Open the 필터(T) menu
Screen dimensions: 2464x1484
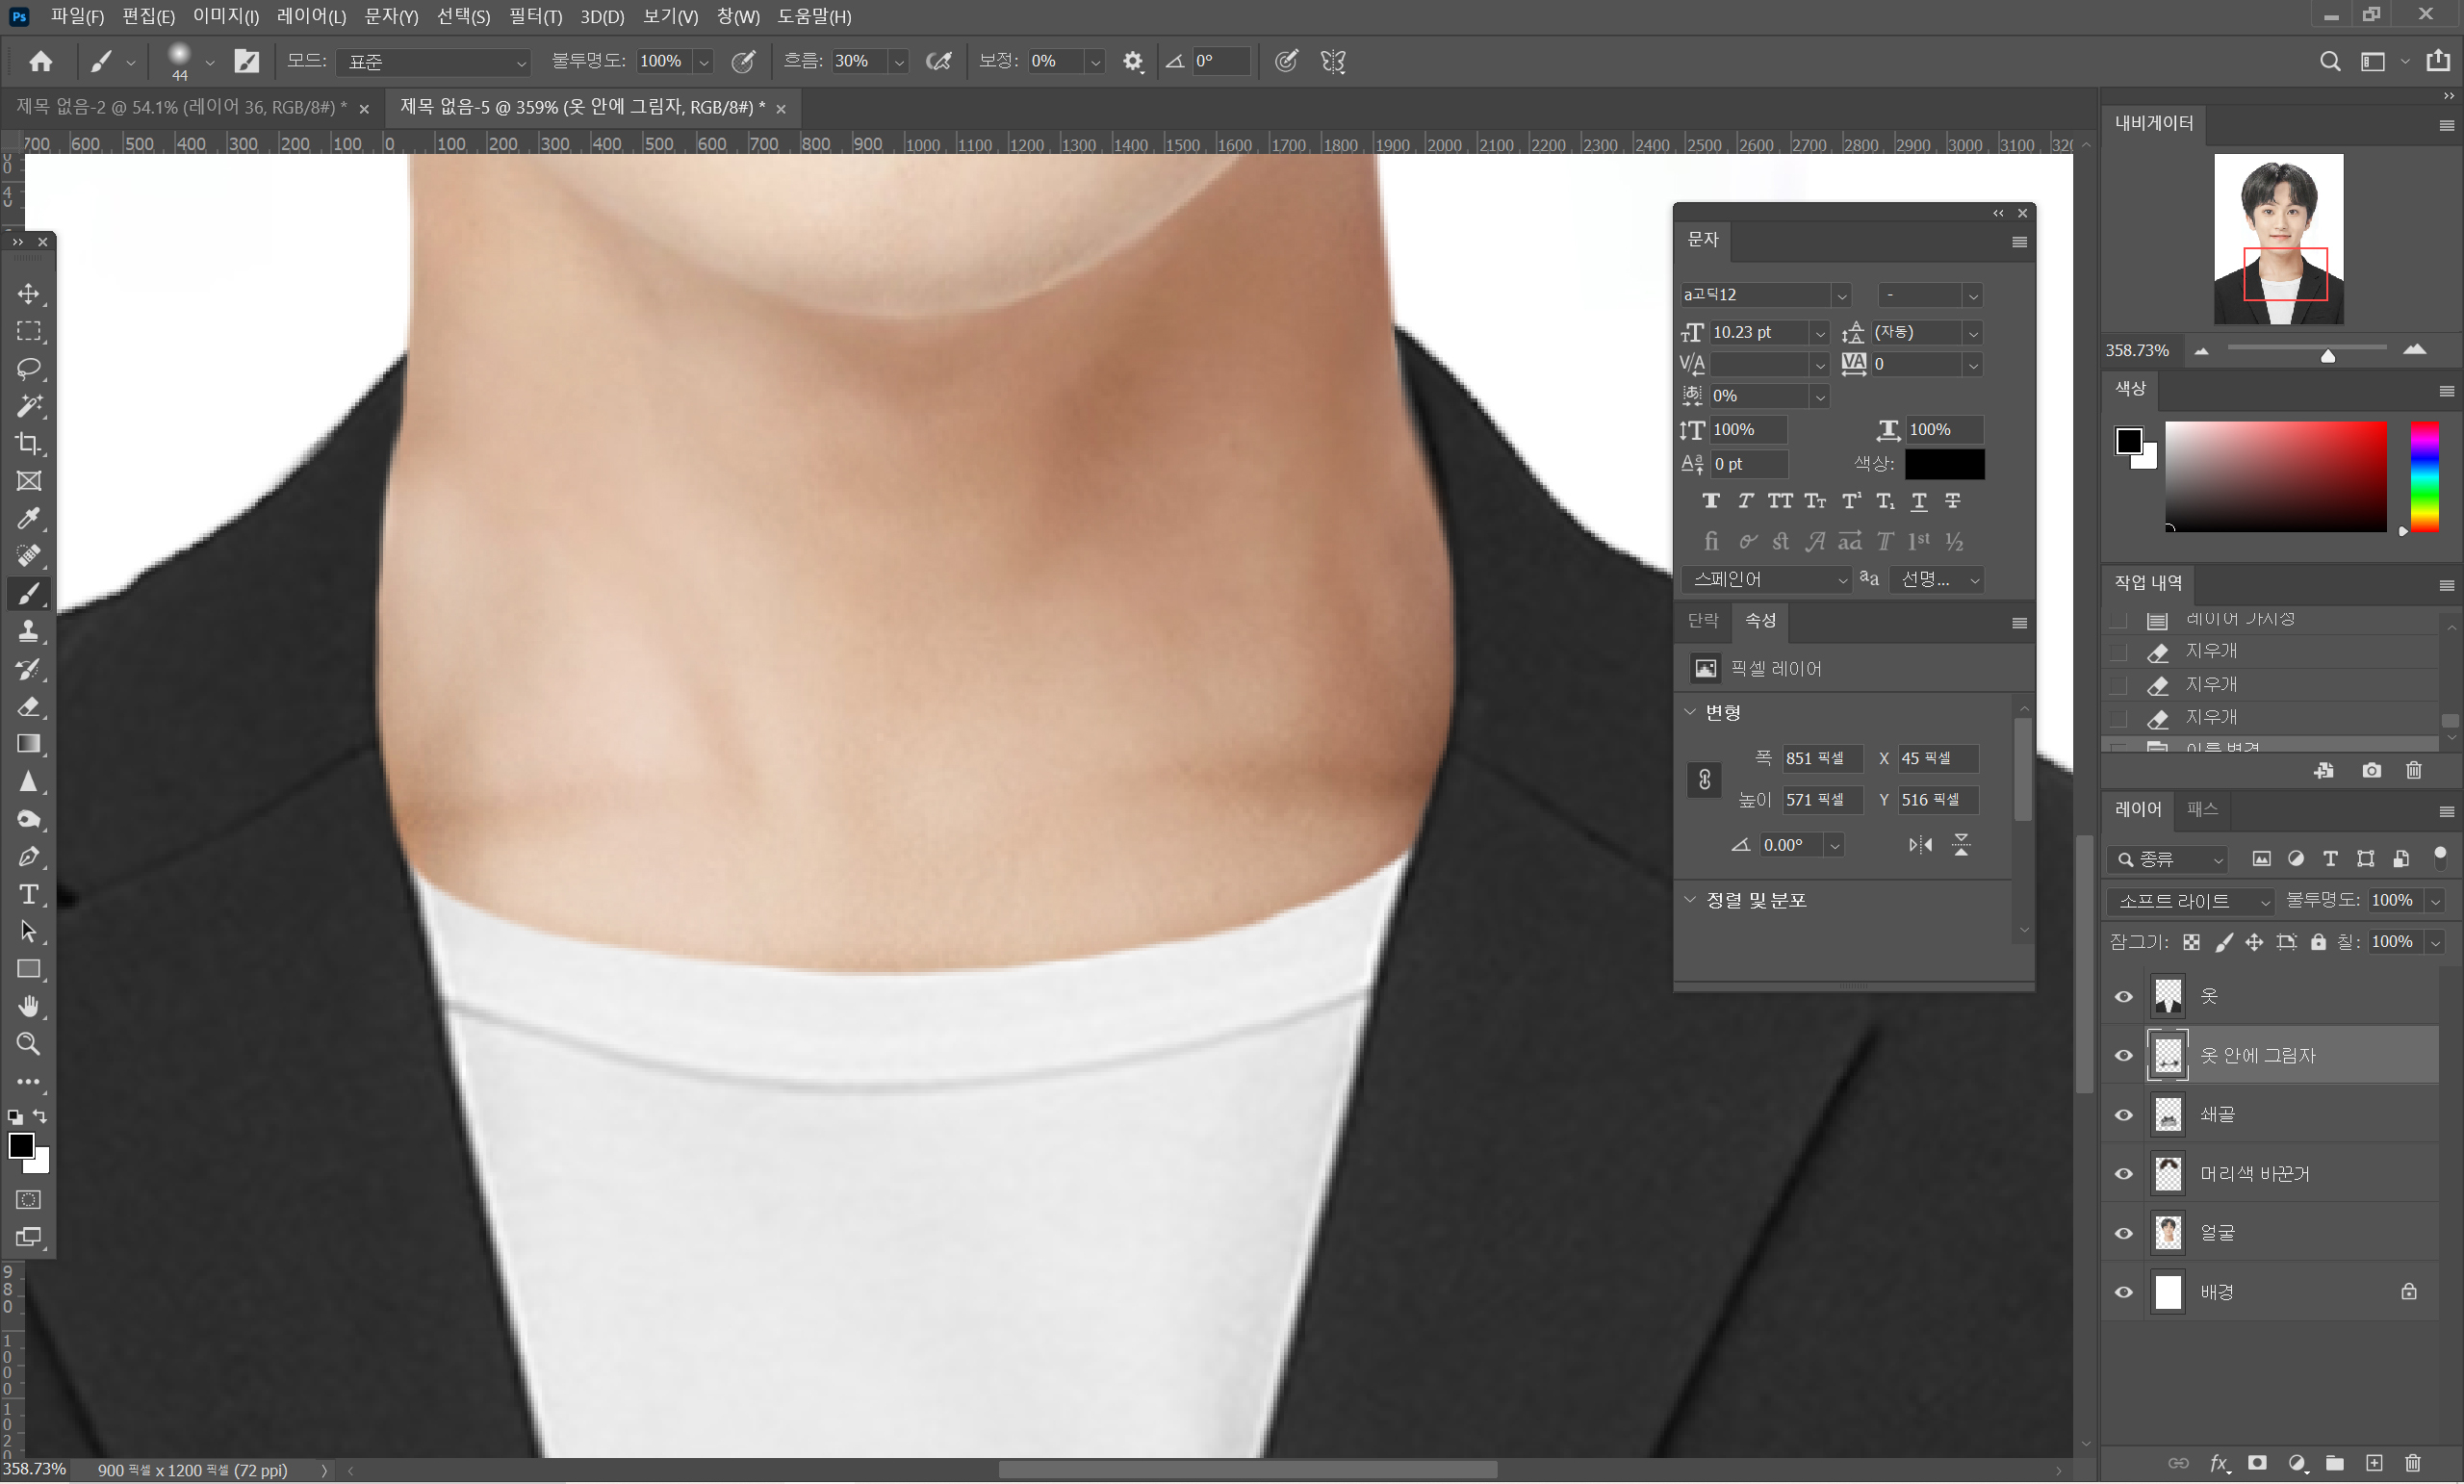pos(535,17)
